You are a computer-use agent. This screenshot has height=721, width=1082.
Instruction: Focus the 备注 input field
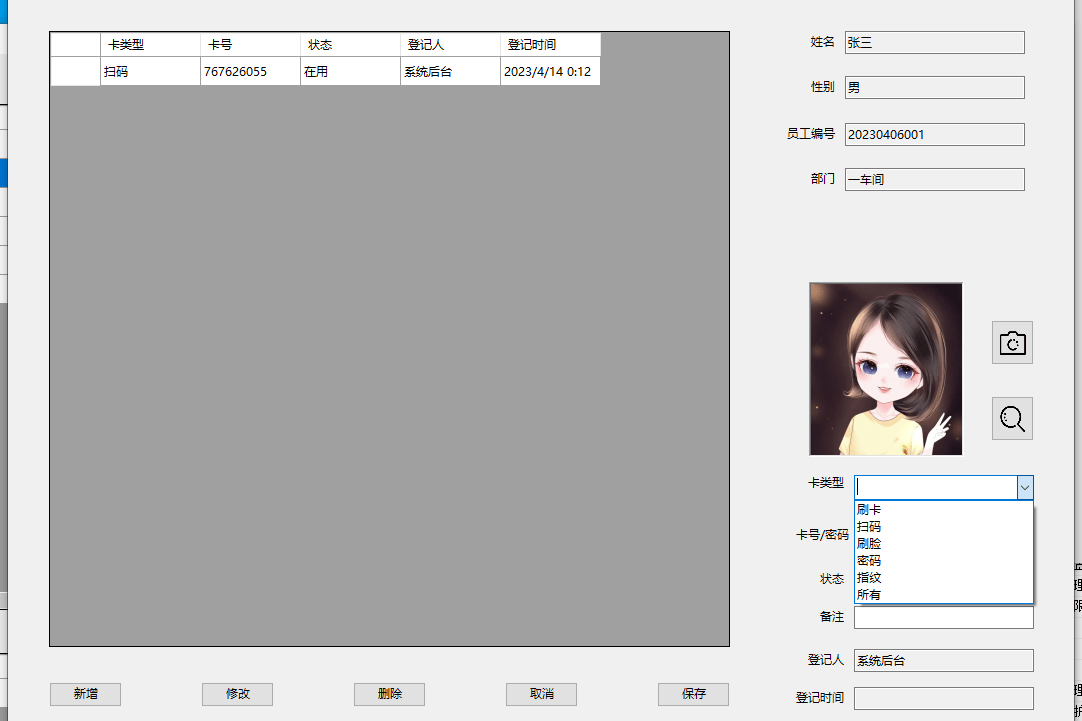943,618
